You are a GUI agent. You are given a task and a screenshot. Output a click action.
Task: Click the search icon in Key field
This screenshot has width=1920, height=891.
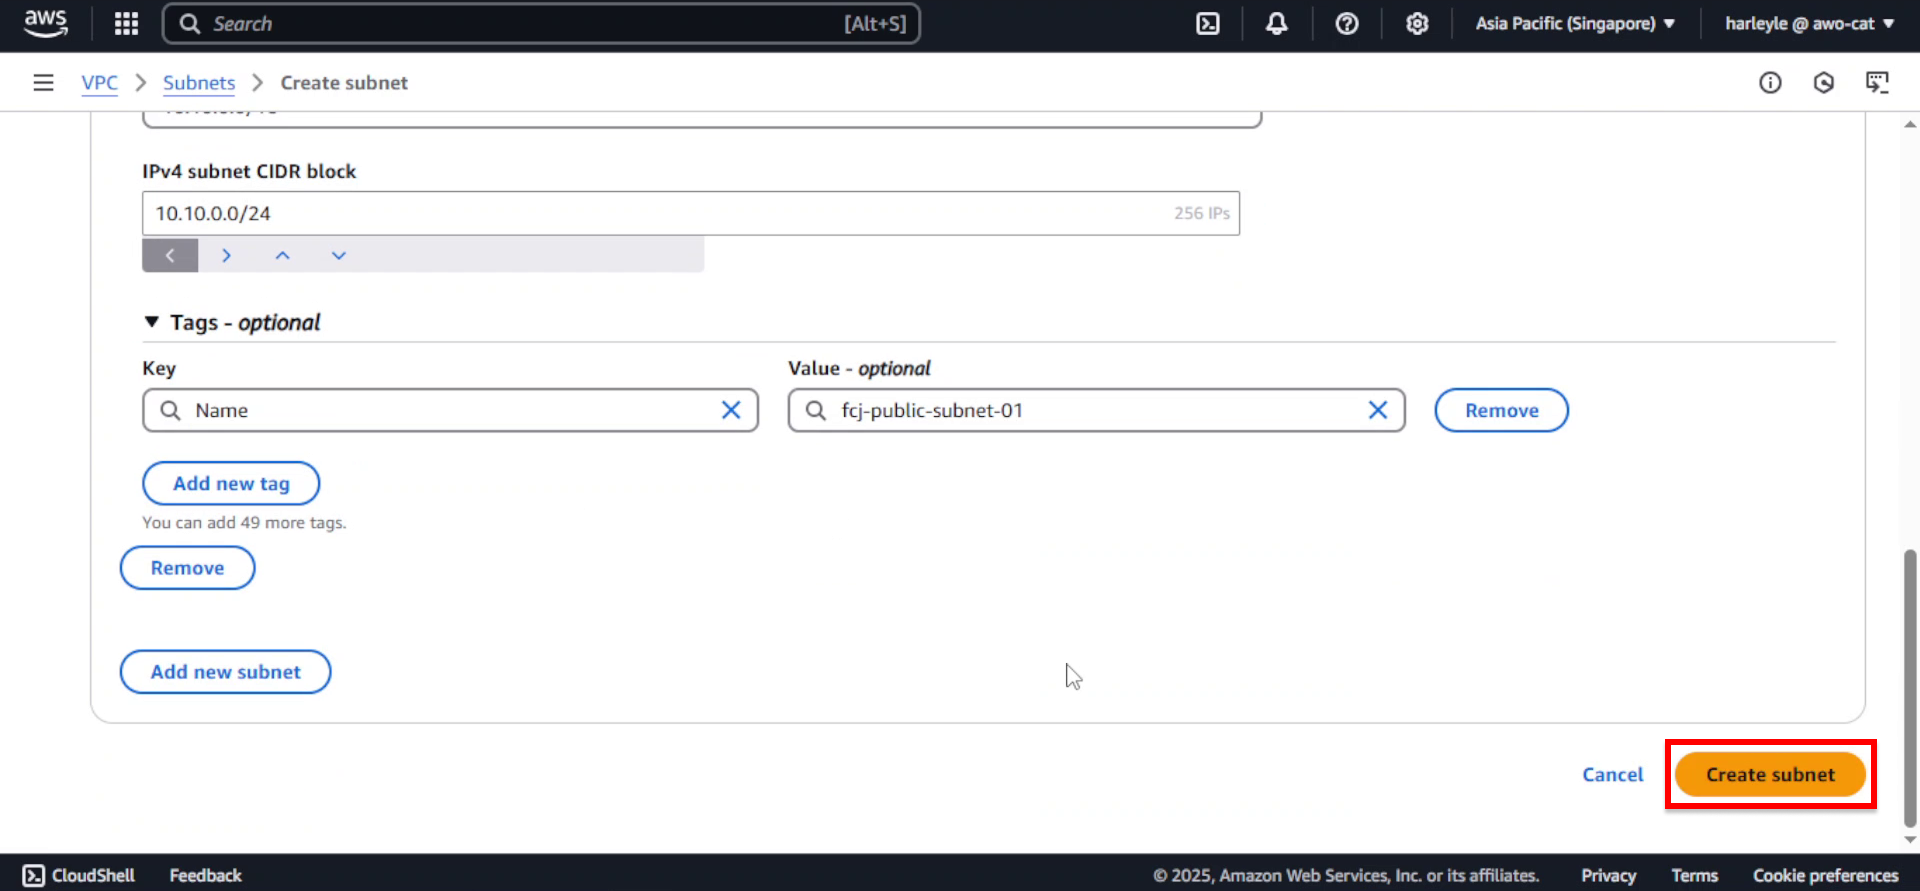pos(171,411)
